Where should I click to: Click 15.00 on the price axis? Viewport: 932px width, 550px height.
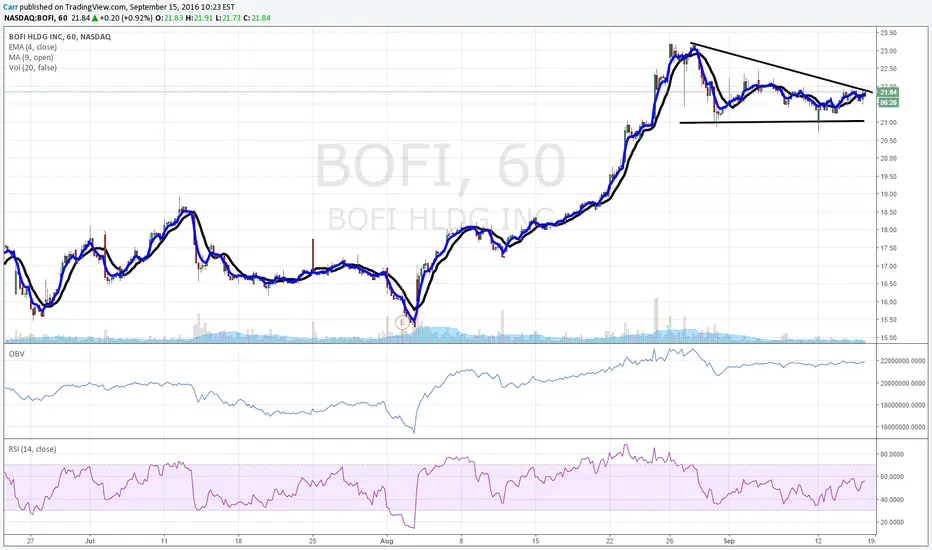click(x=889, y=338)
